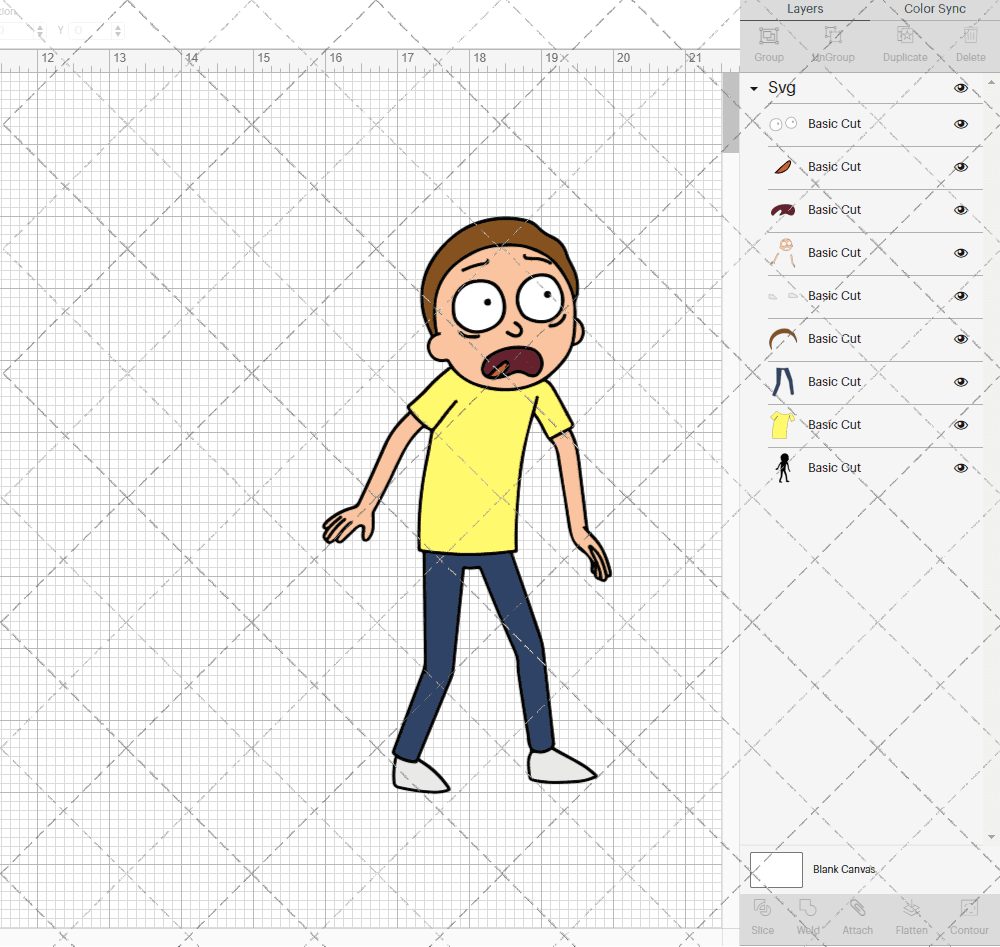Select the skin-tone body layer thumbnail
Image resolution: width=1000 pixels, height=947 pixels.
point(783,253)
